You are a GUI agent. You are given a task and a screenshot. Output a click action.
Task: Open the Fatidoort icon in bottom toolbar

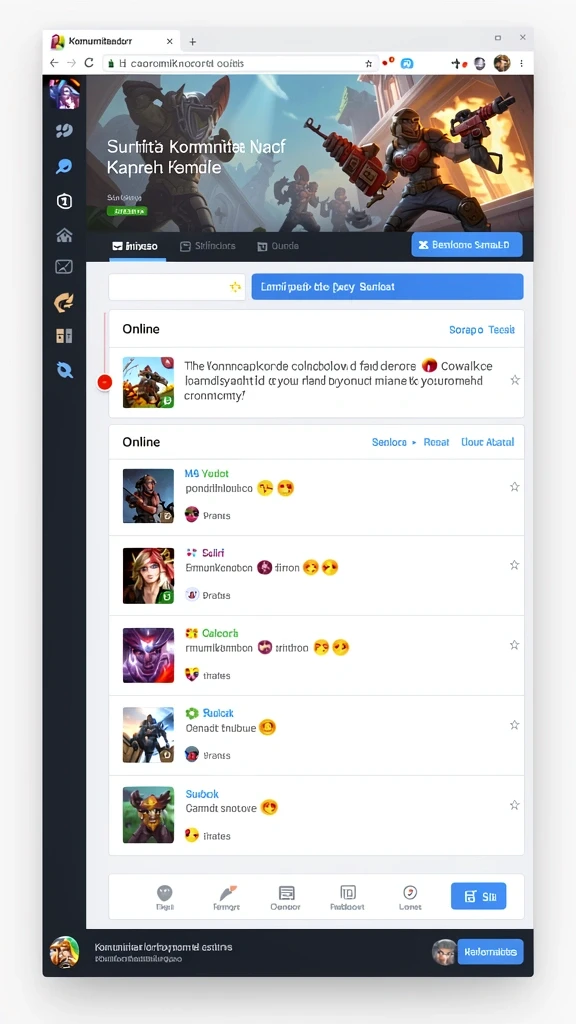coord(347,897)
